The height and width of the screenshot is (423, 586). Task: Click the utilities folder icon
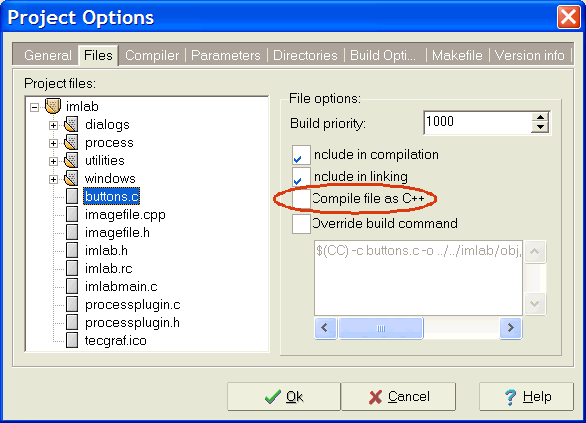pos(71,160)
